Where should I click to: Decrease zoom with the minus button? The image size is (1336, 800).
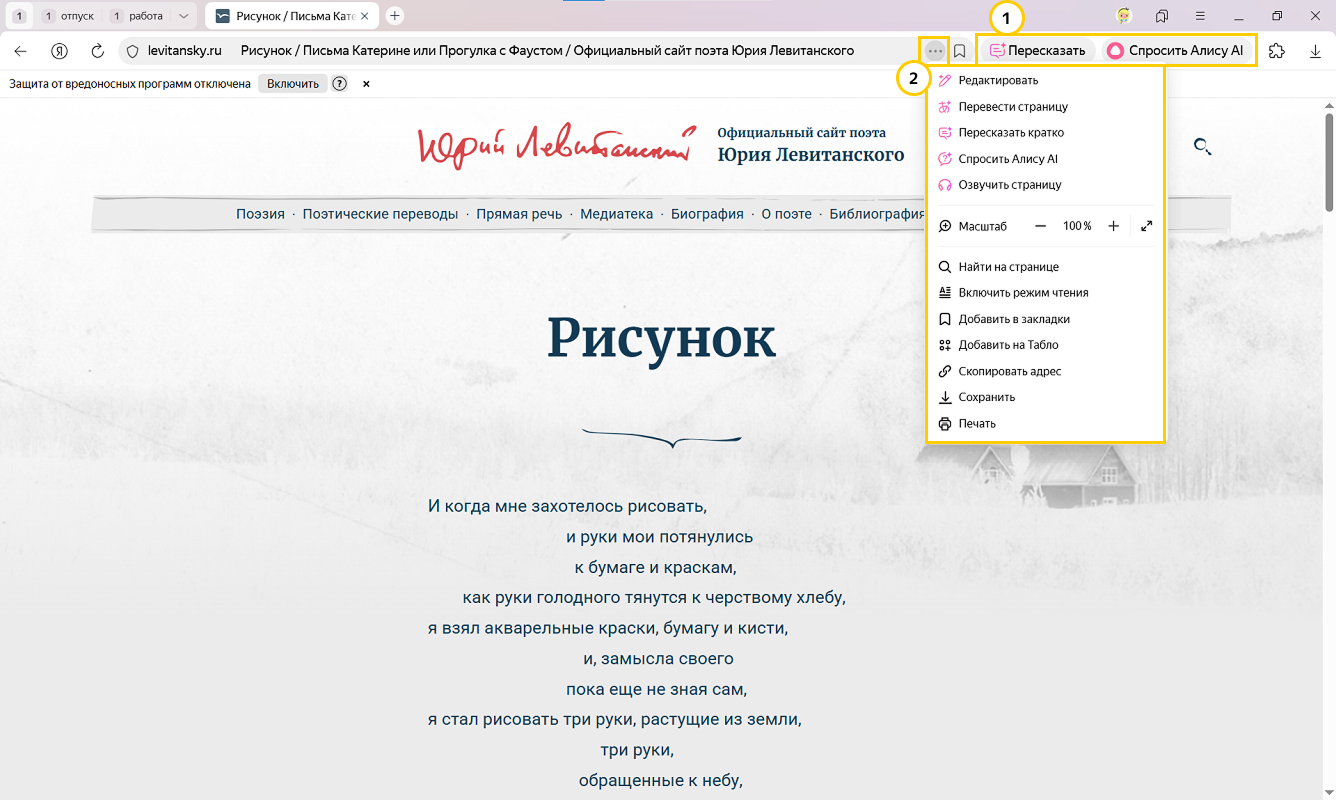(1040, 226)
